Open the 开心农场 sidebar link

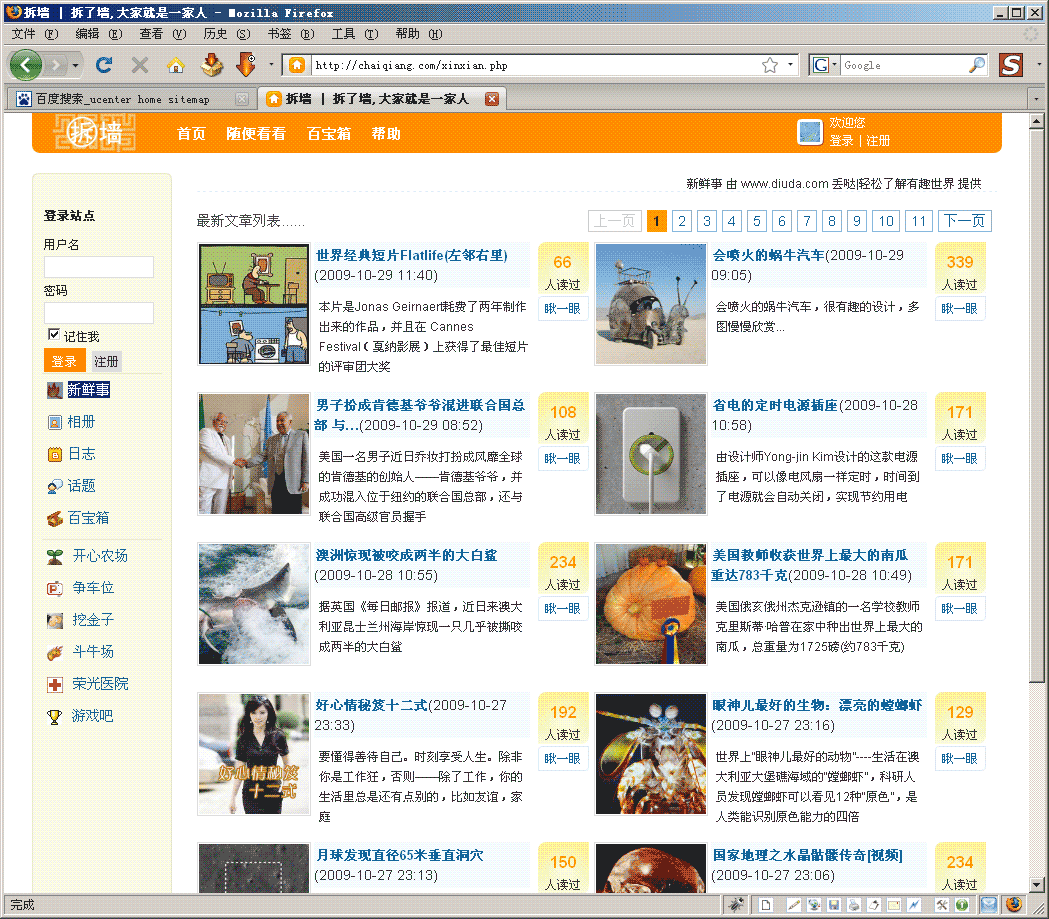click(100, 556)
